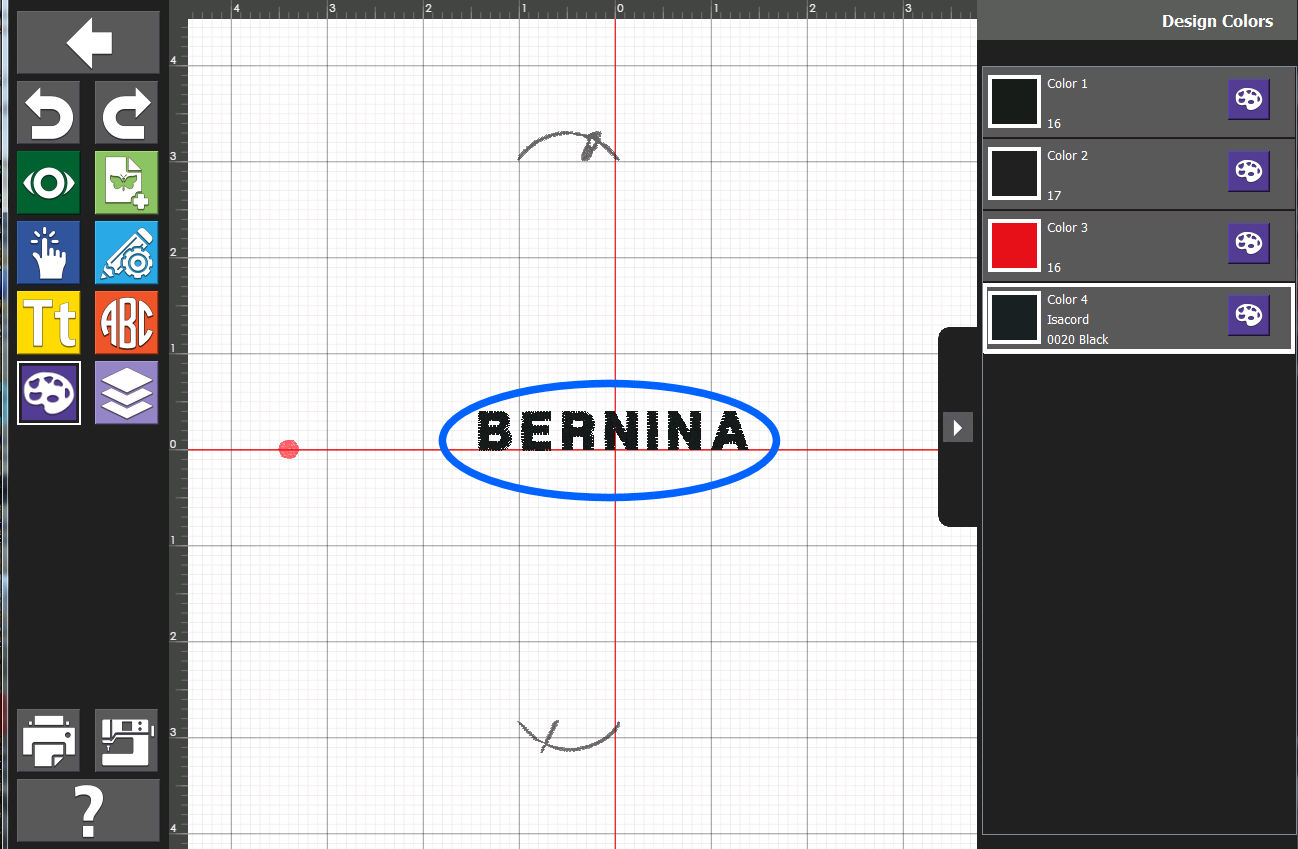Open the ABC monogram tool
1298x849 pixels.
(x=126, y=322)
